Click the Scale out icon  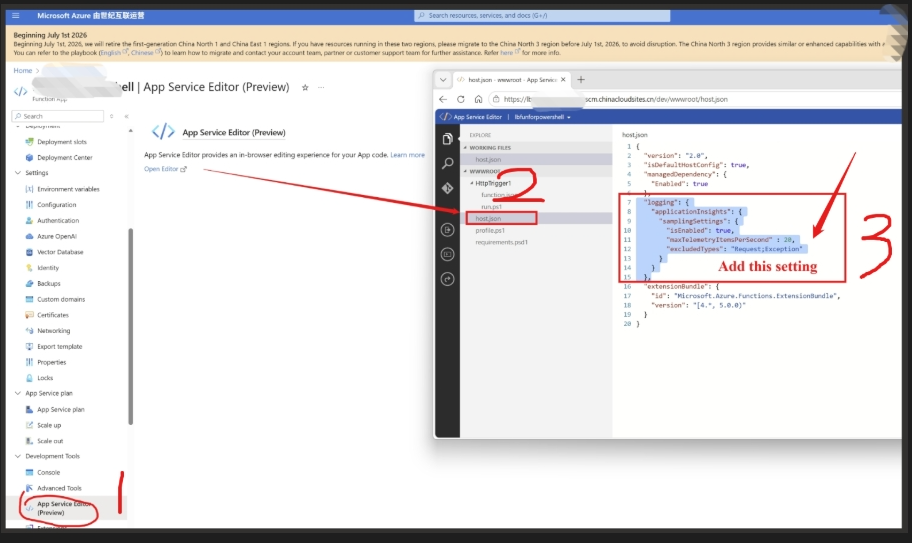(29, 441)
